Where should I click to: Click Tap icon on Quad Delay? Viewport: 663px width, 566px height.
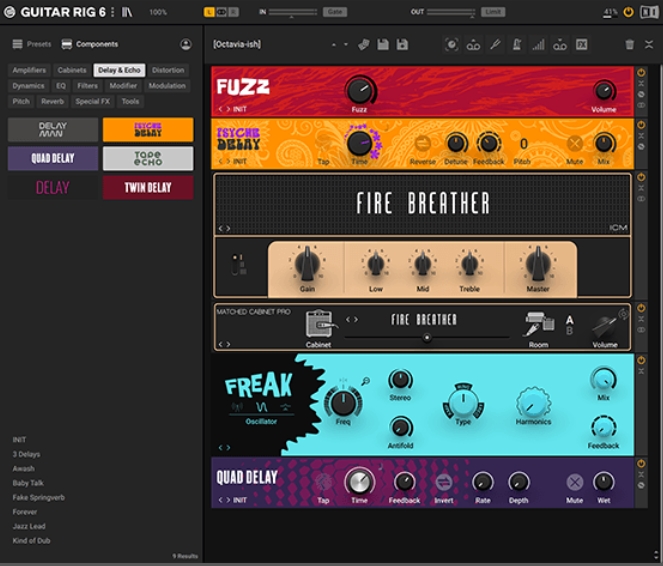coord(323,482)
